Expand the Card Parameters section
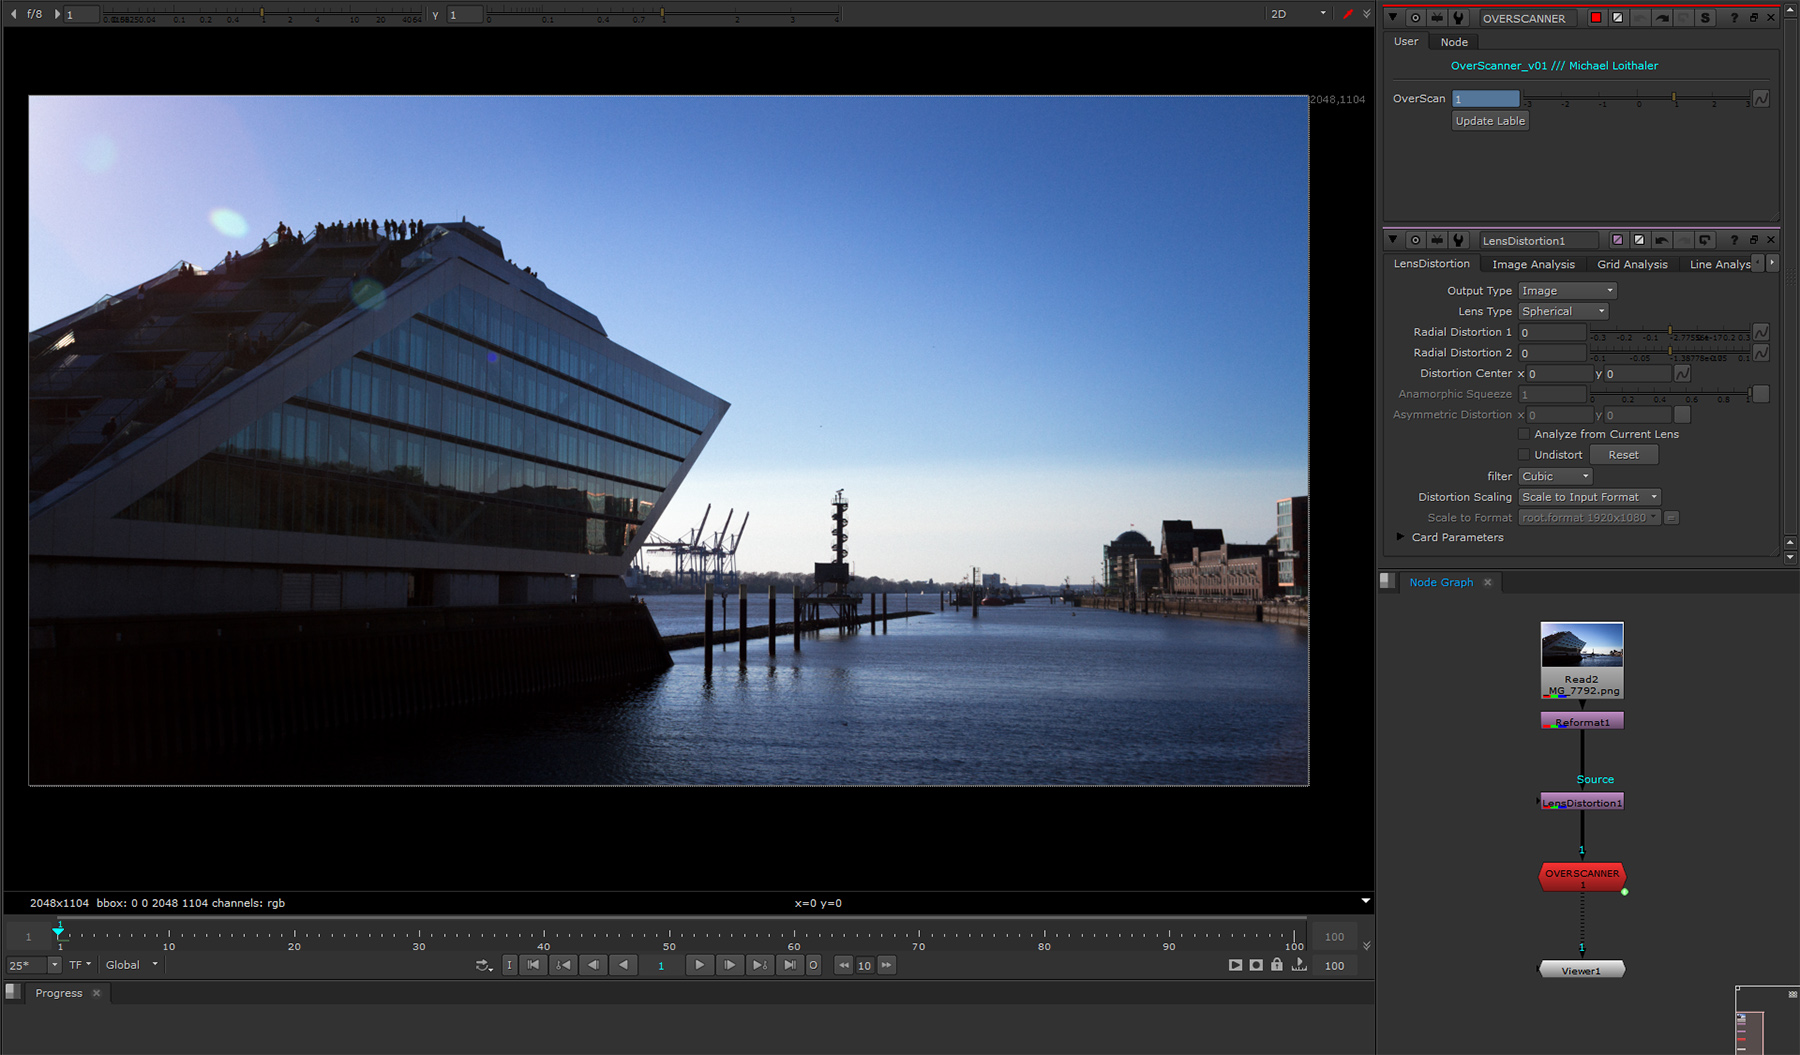This screenshot has width=1800, height=1055. pos(1400,537)
